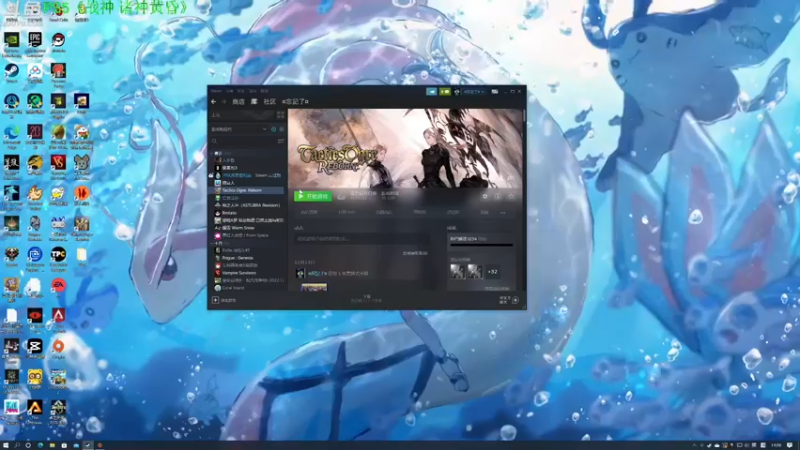Open the 商店 (Store) tab in Steam
Screen dimensions: 800x450
coord(238,102)
